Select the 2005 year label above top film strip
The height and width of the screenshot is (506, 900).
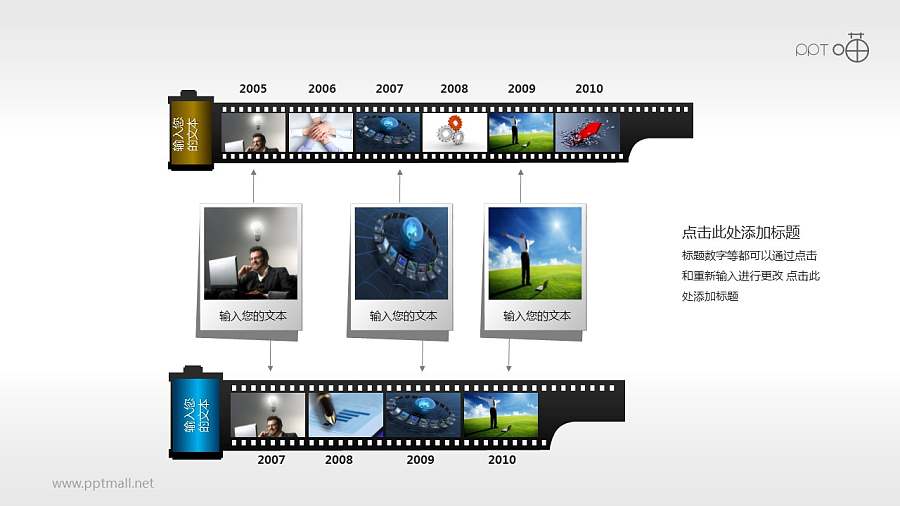[253, 89]
